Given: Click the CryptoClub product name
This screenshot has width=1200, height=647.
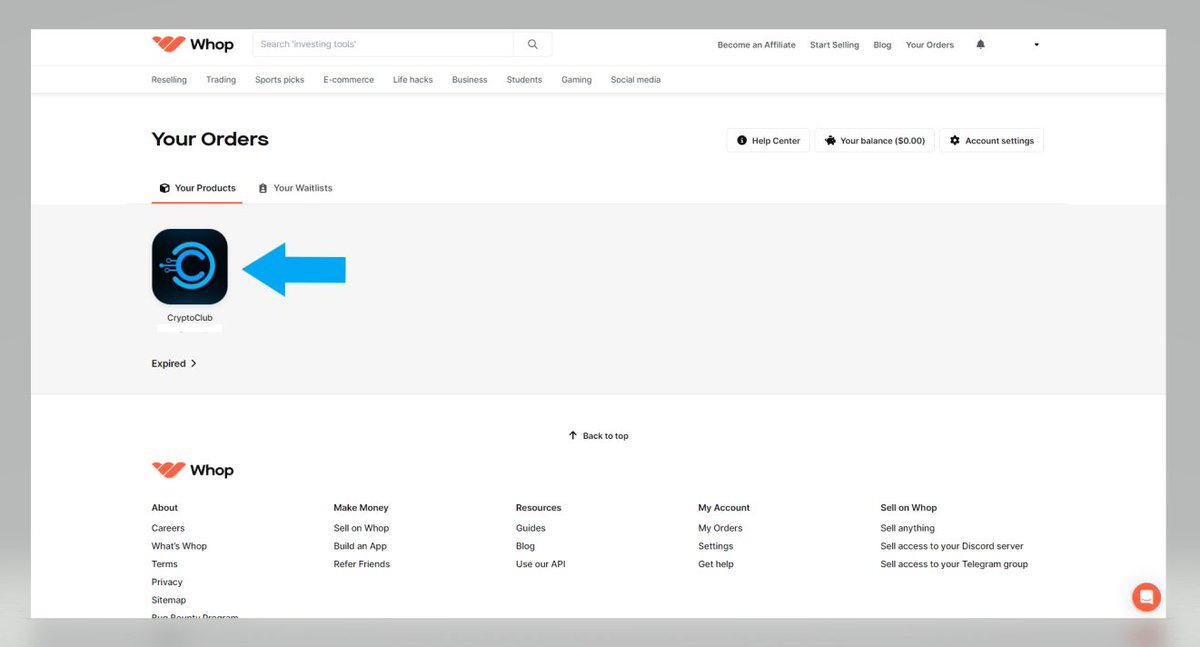Looking at the screenshot, I should pos(190,318).
